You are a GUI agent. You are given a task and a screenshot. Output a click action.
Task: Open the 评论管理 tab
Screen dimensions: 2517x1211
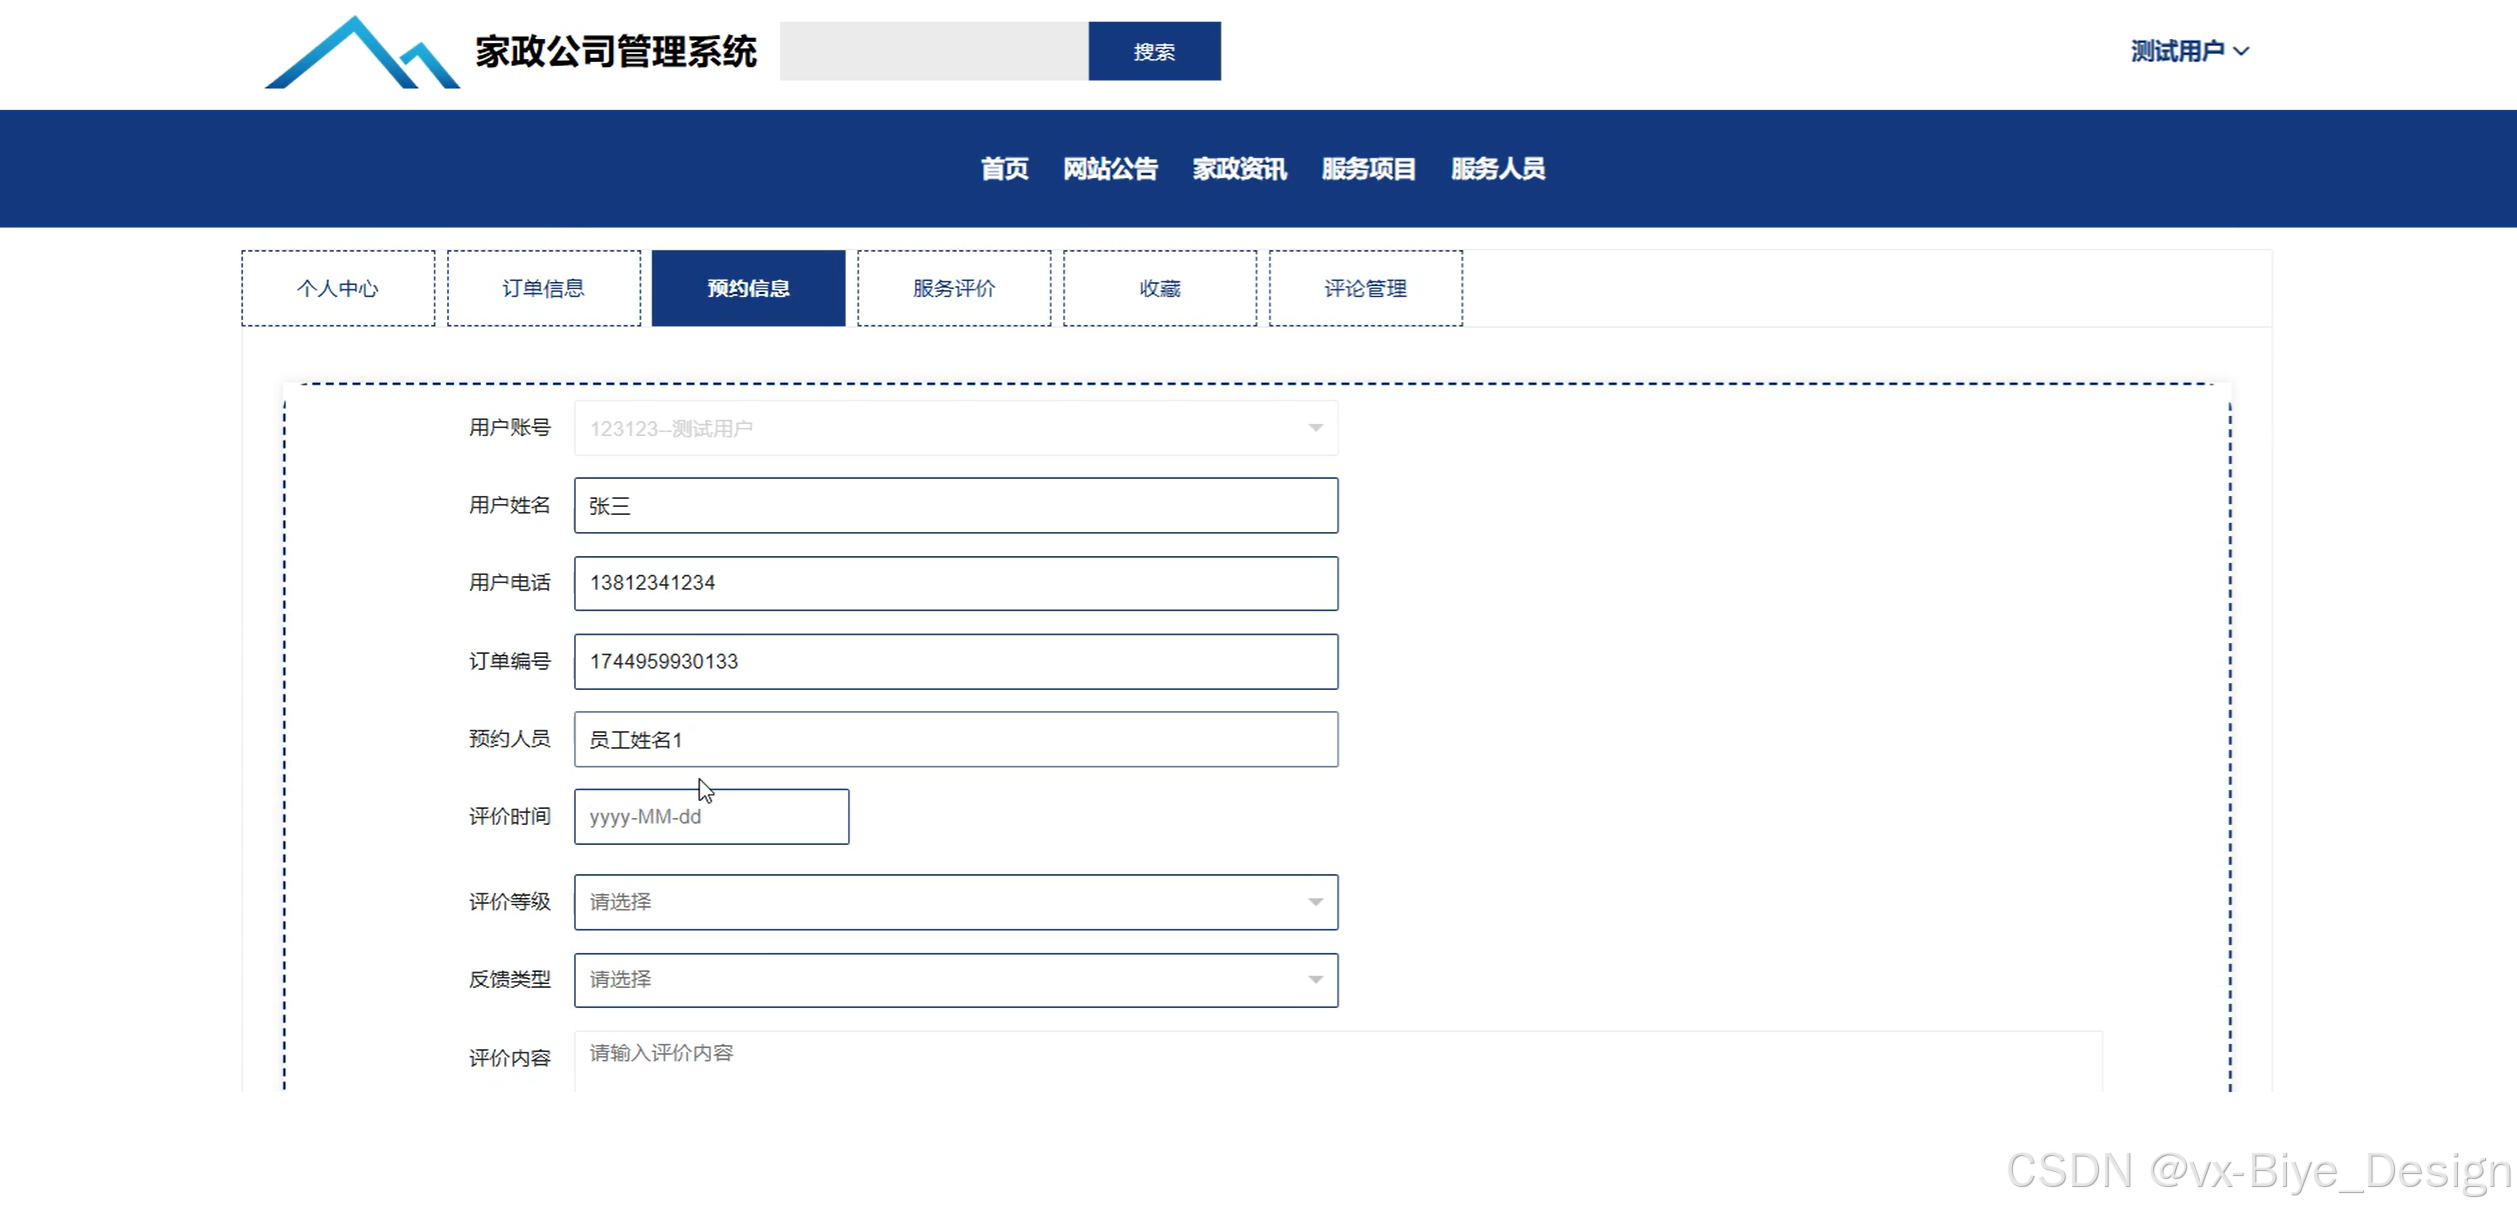pos(1365,288)
